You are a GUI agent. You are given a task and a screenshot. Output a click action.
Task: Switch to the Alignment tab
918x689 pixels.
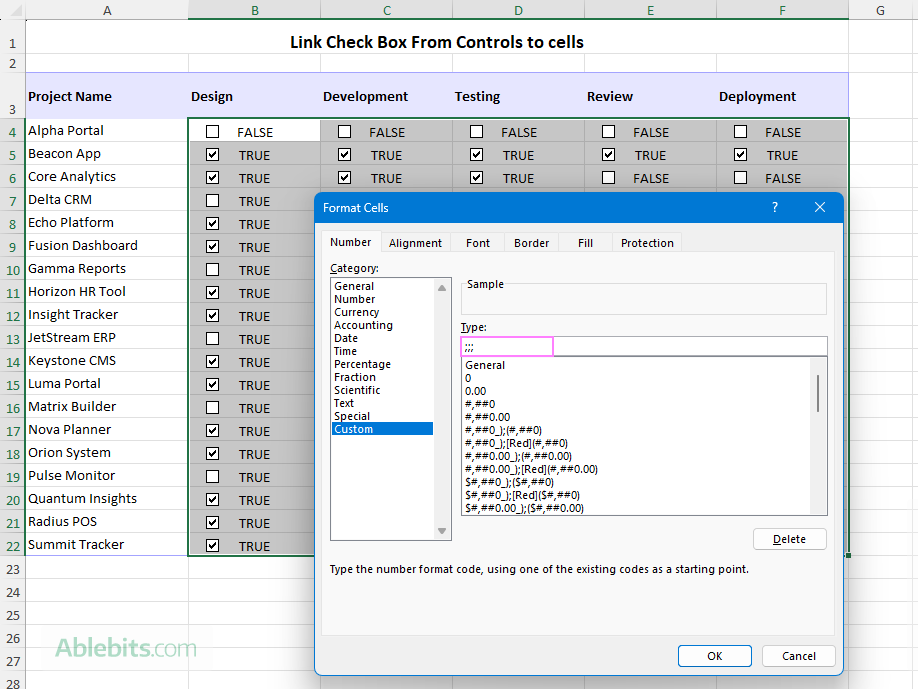(415, 242)
